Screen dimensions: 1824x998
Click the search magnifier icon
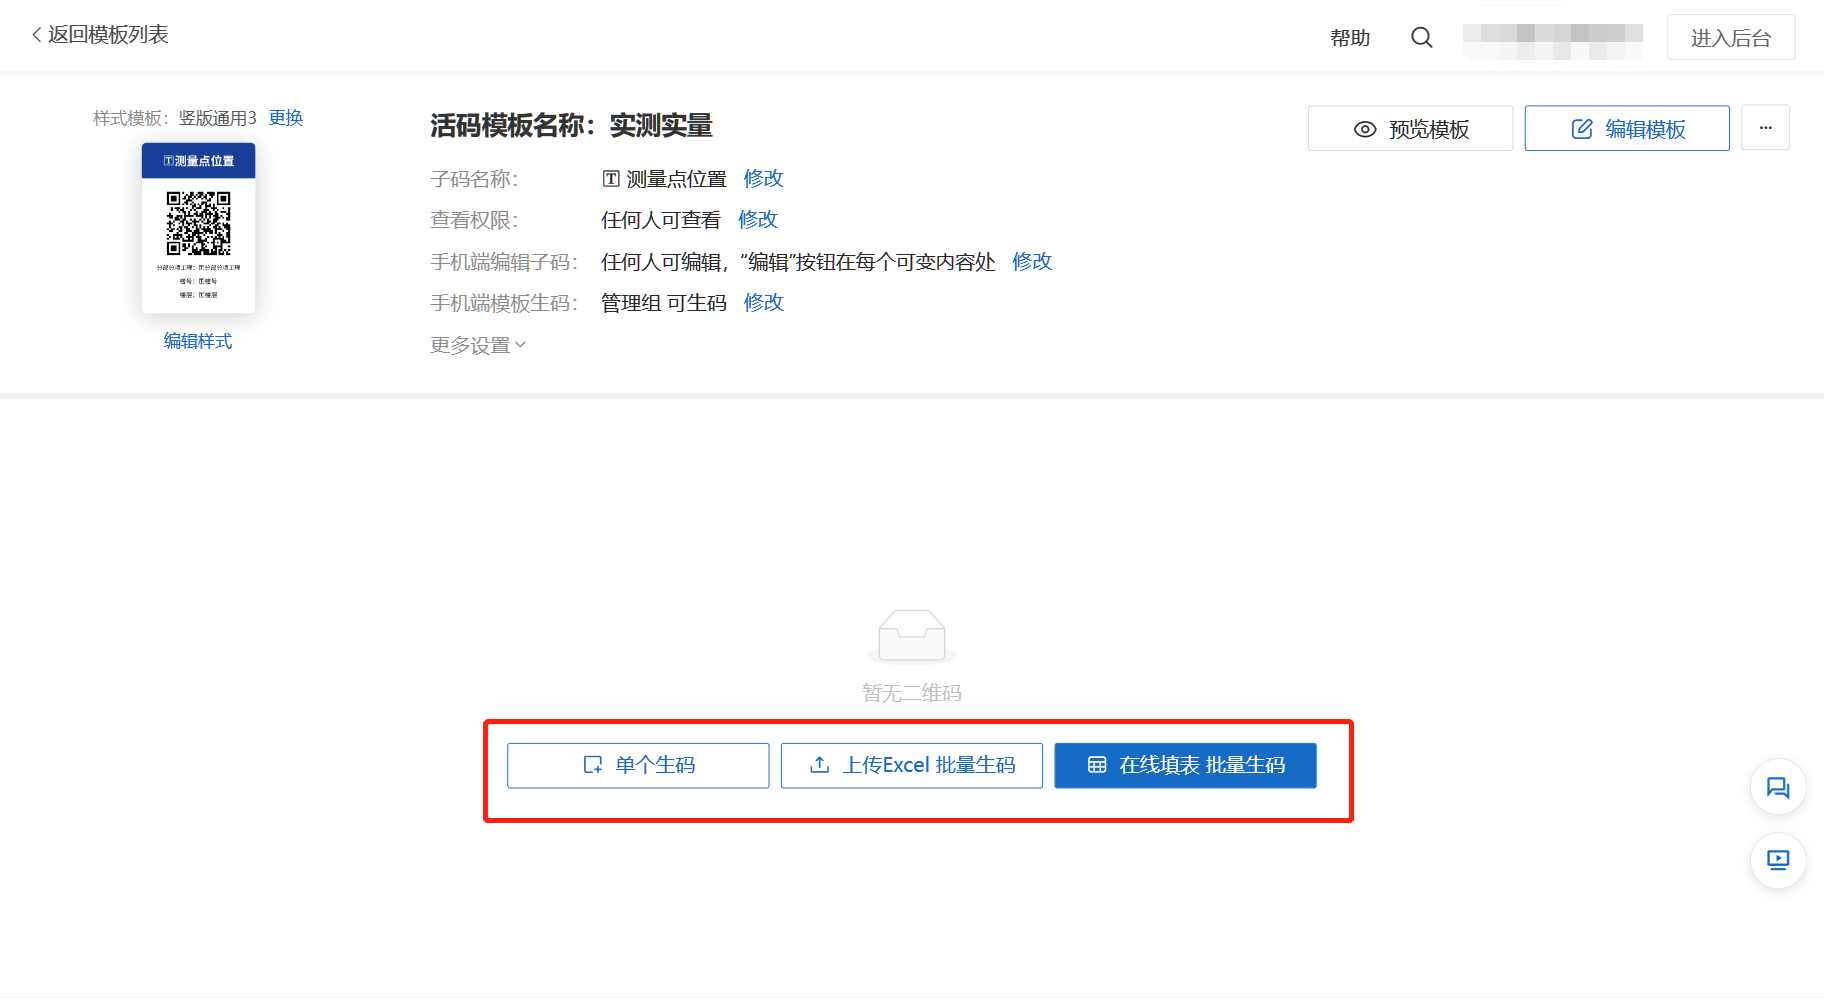(1421, 38)
